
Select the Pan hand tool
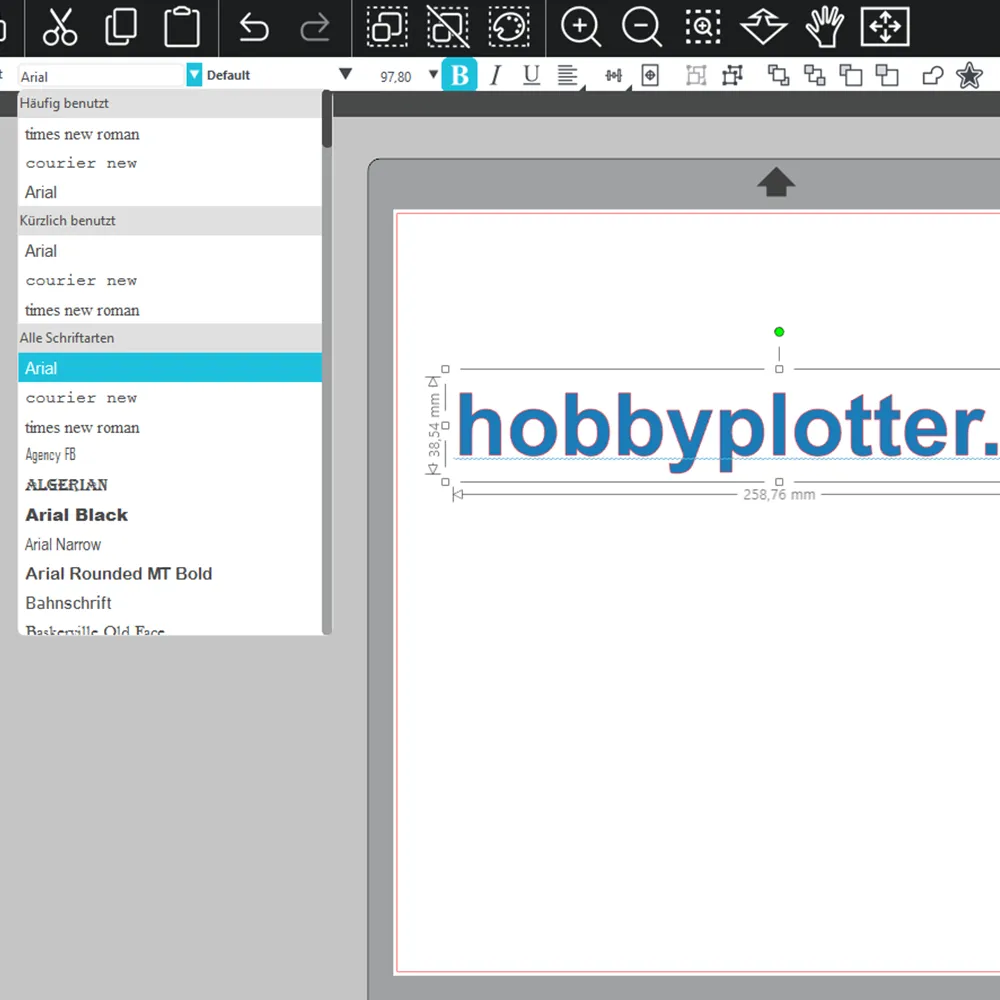(x=825, y=27)
